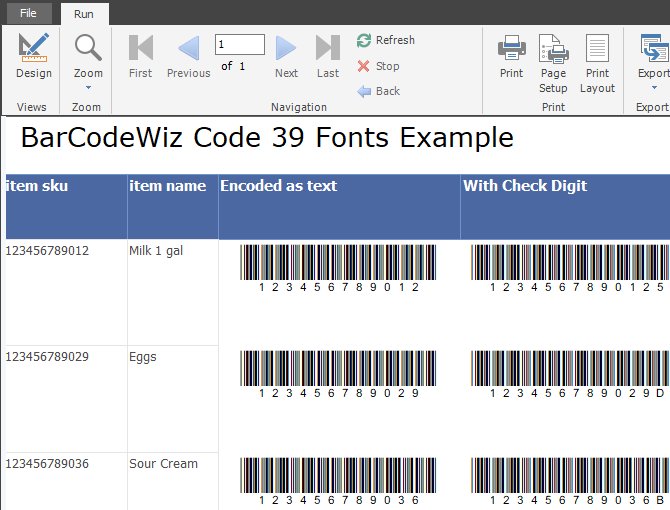Click the check digit barcode ending 125
The height and width of the screenshot is (510, 670).
click(x=570, y=268)
